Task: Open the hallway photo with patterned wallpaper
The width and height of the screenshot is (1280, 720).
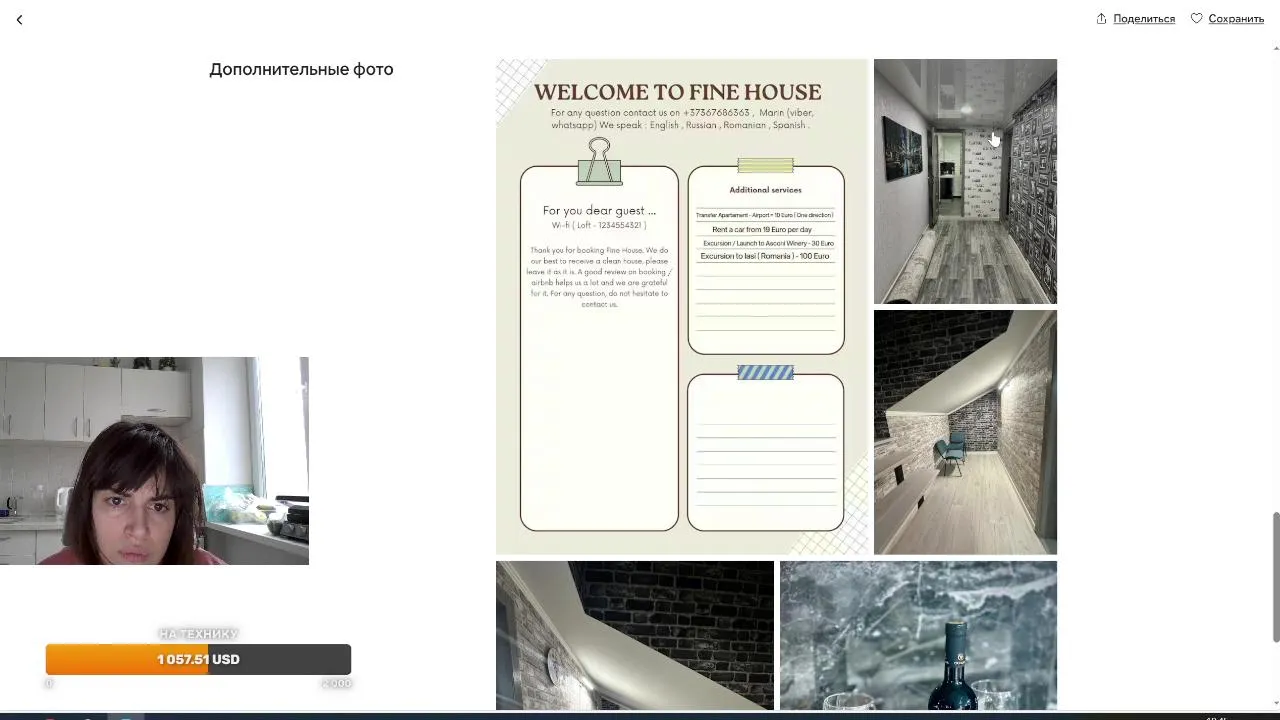Action: point(965,181)
